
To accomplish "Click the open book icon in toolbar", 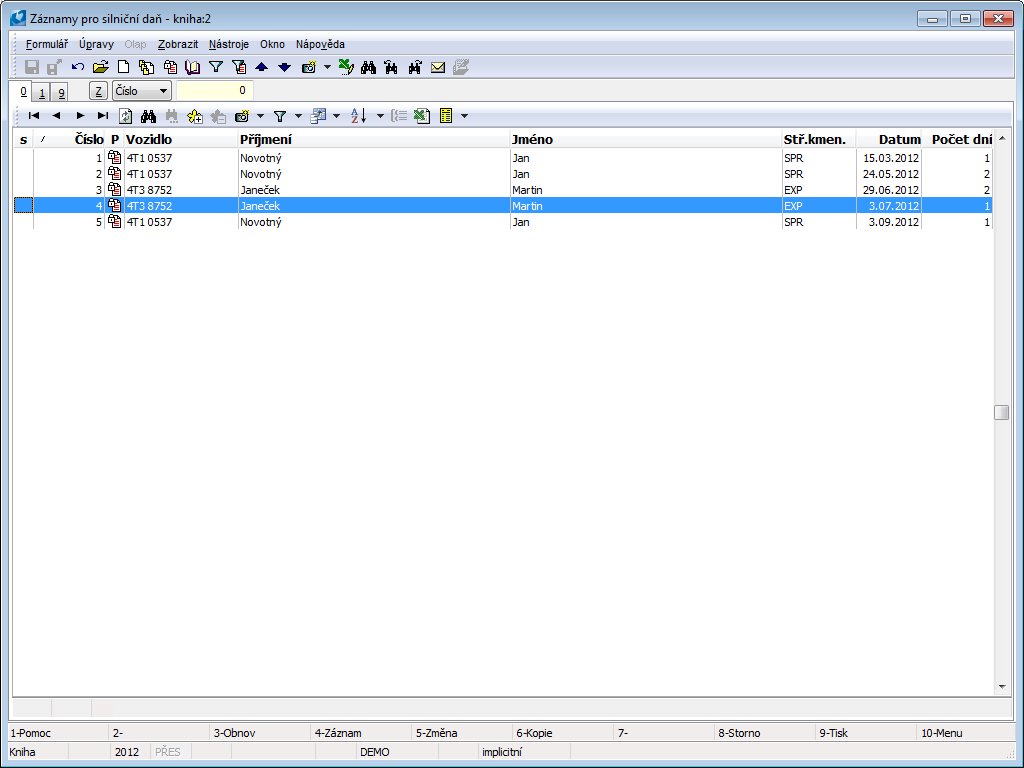I will (192, 67).
